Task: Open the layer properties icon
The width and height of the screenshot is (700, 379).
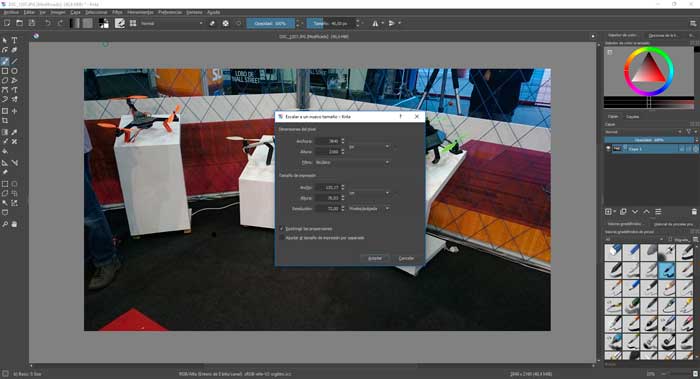Action: [658, 212]
